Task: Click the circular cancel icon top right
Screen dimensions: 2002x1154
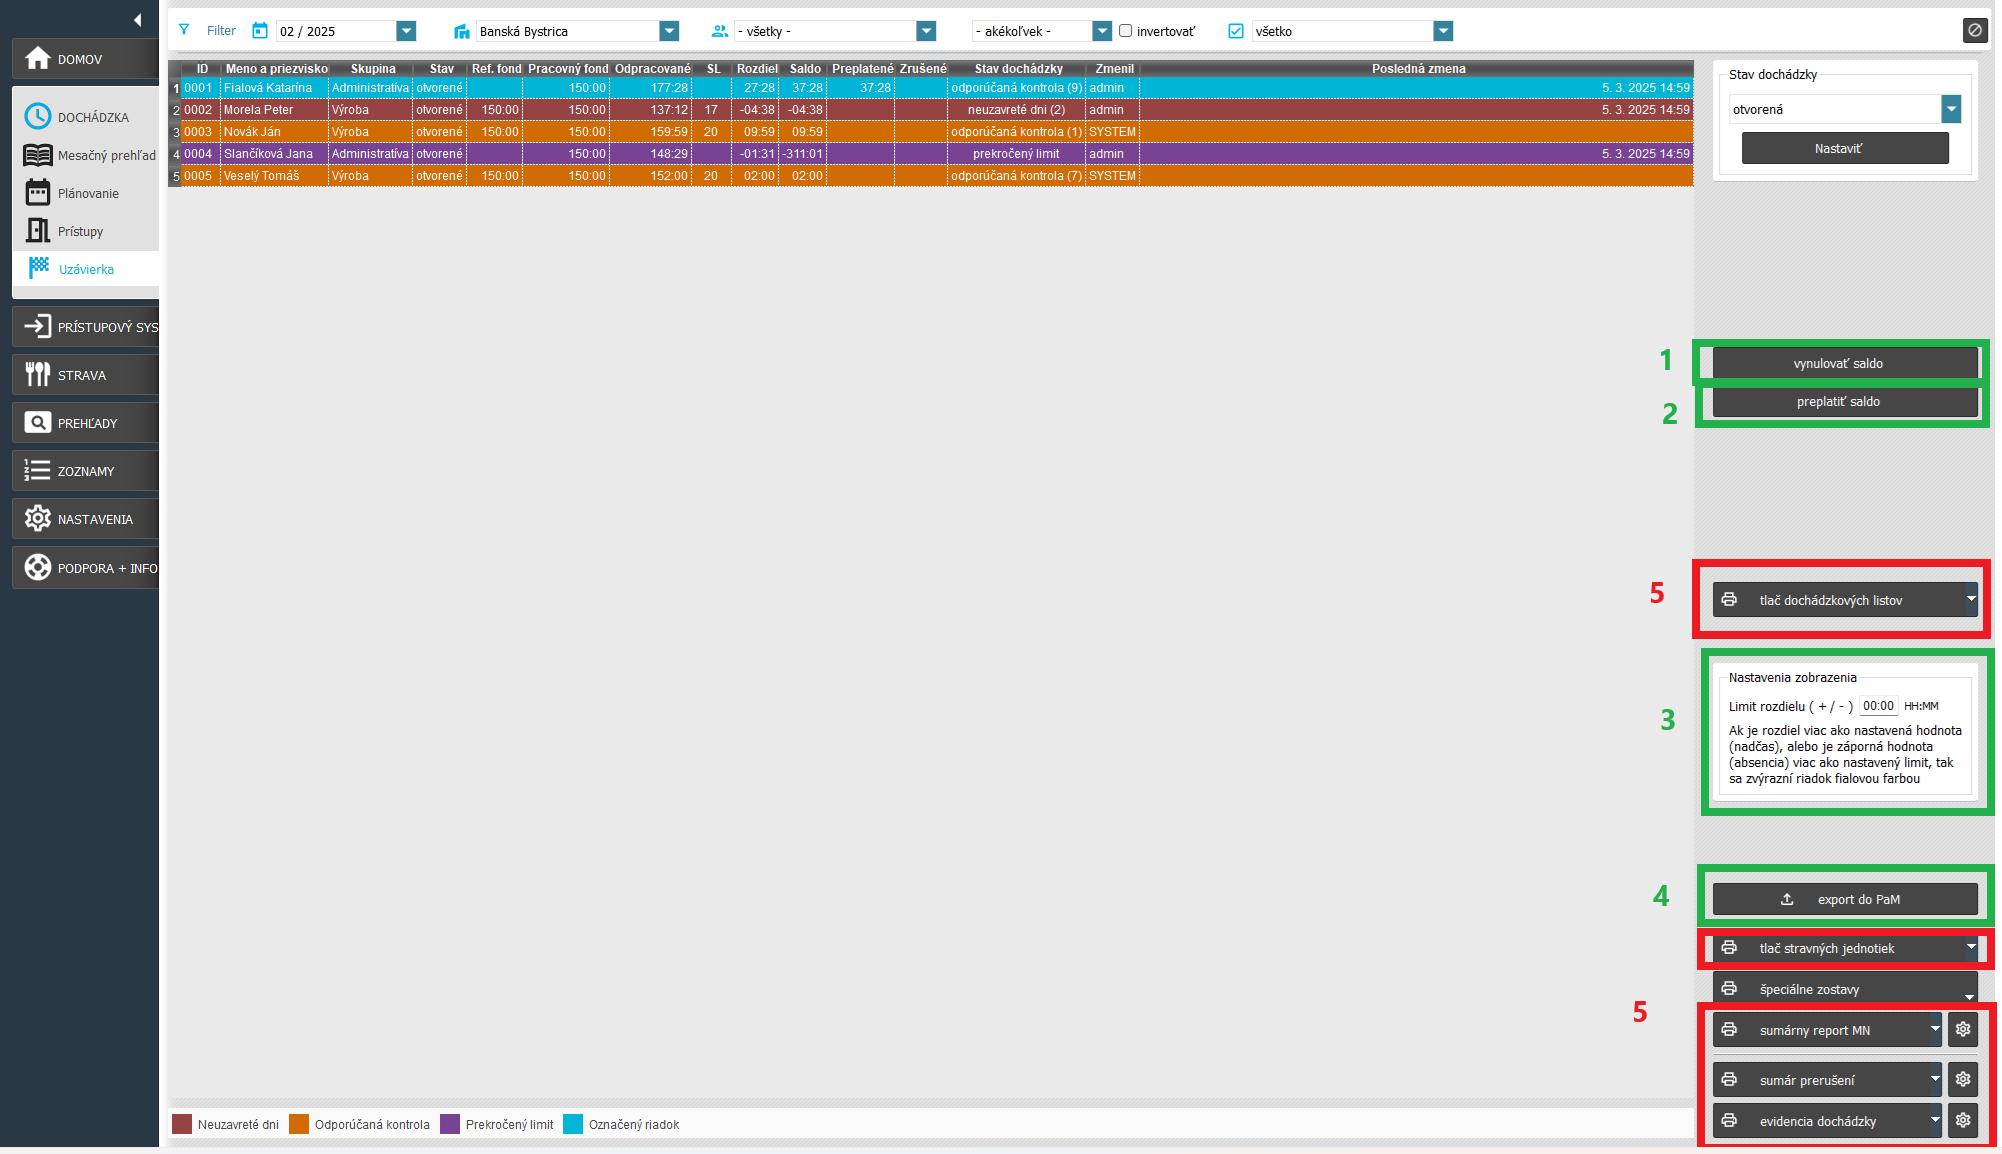Action: click(1974, 30)
